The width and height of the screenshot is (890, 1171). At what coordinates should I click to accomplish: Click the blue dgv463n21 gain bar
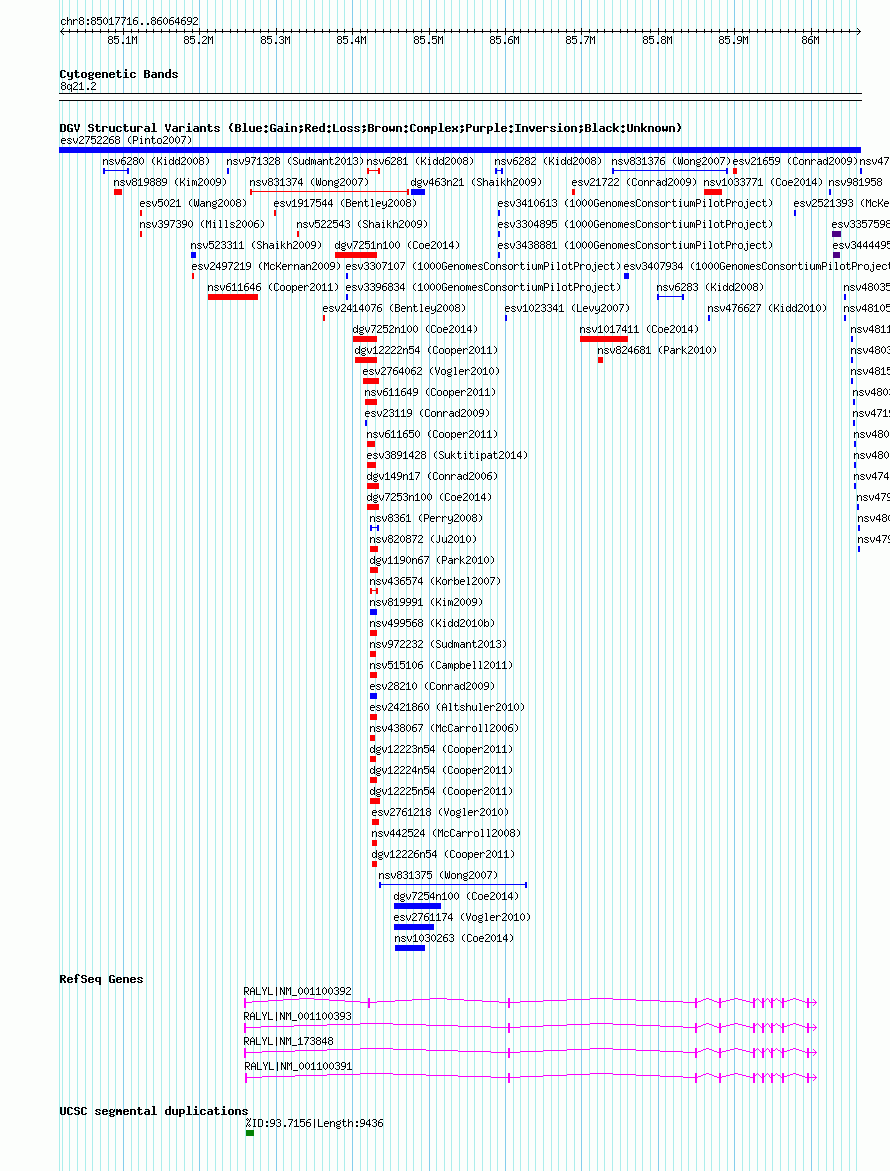(418, 192)
